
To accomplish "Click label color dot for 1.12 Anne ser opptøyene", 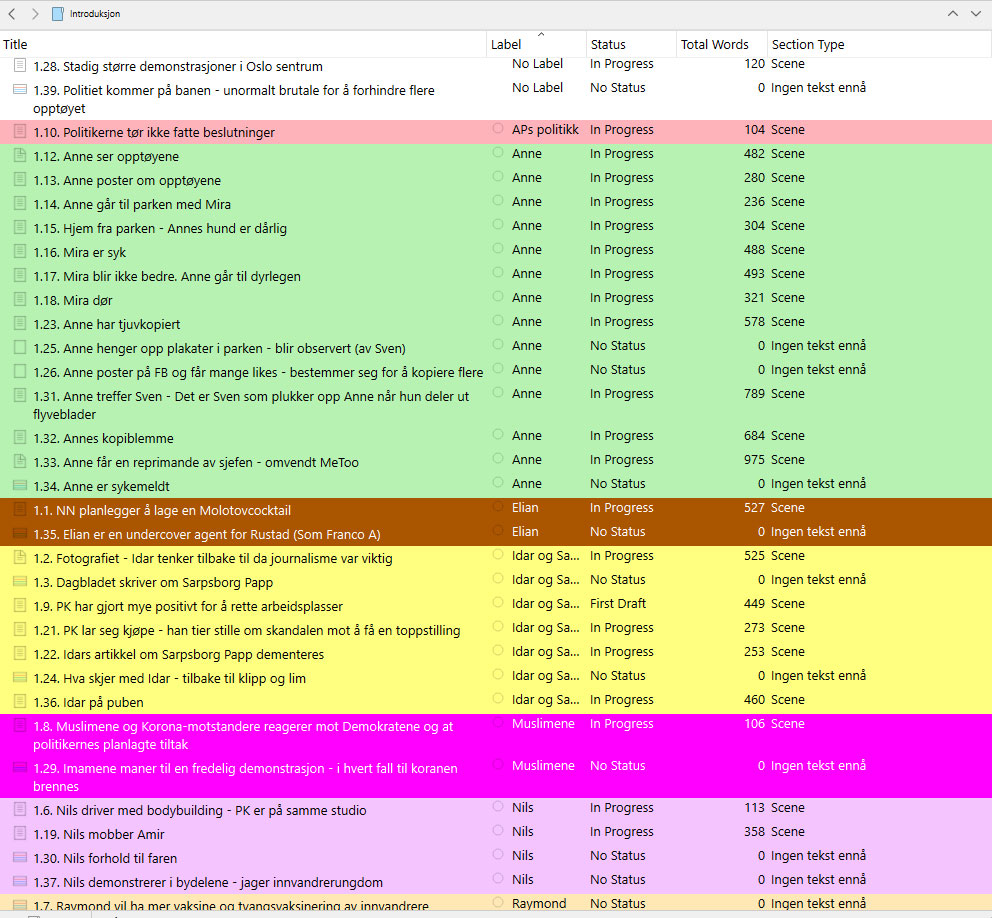I will point(499,152).
